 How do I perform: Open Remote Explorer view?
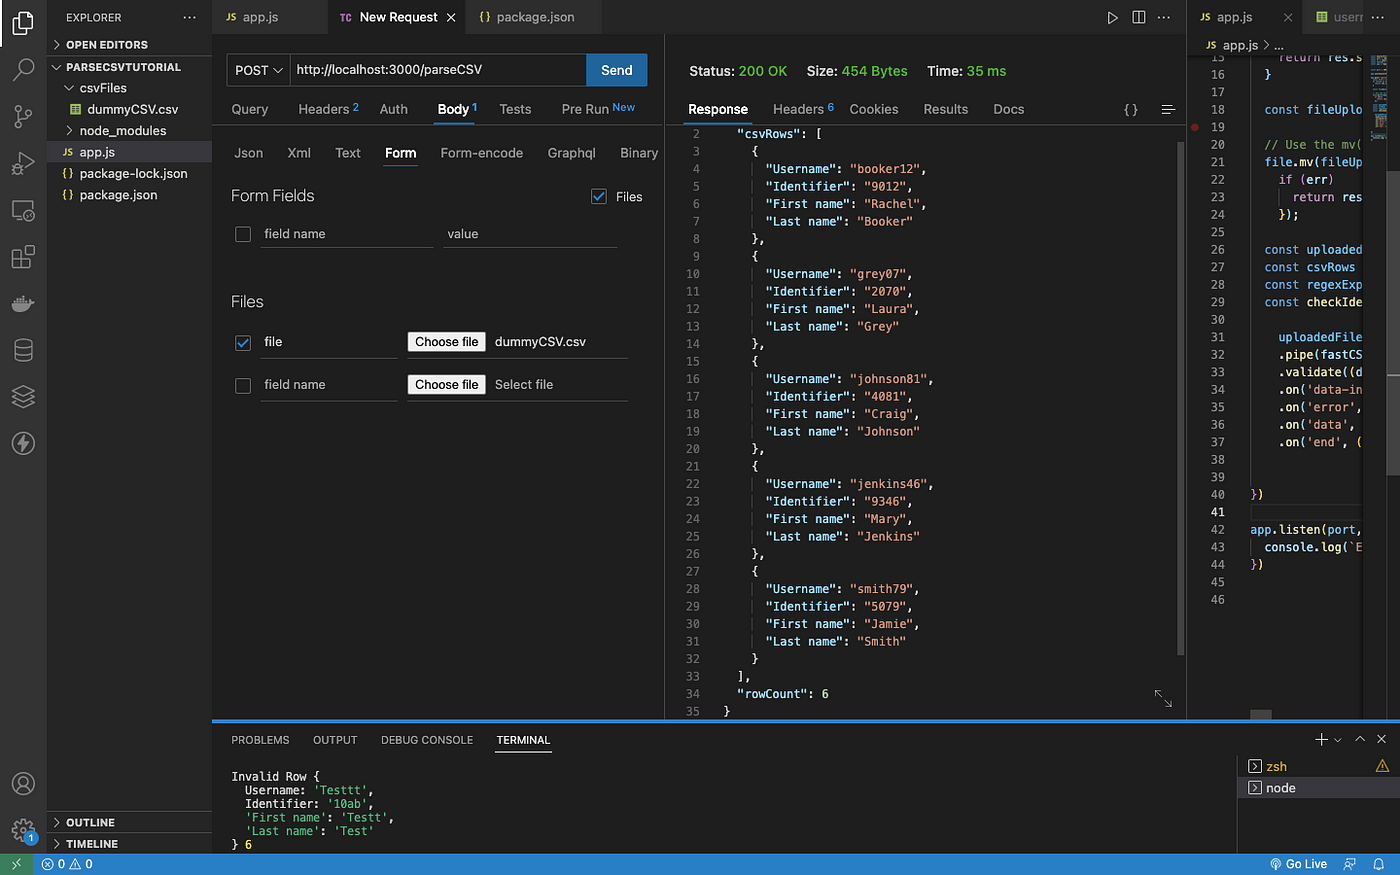pyautogui.click(x=23, y=210)
